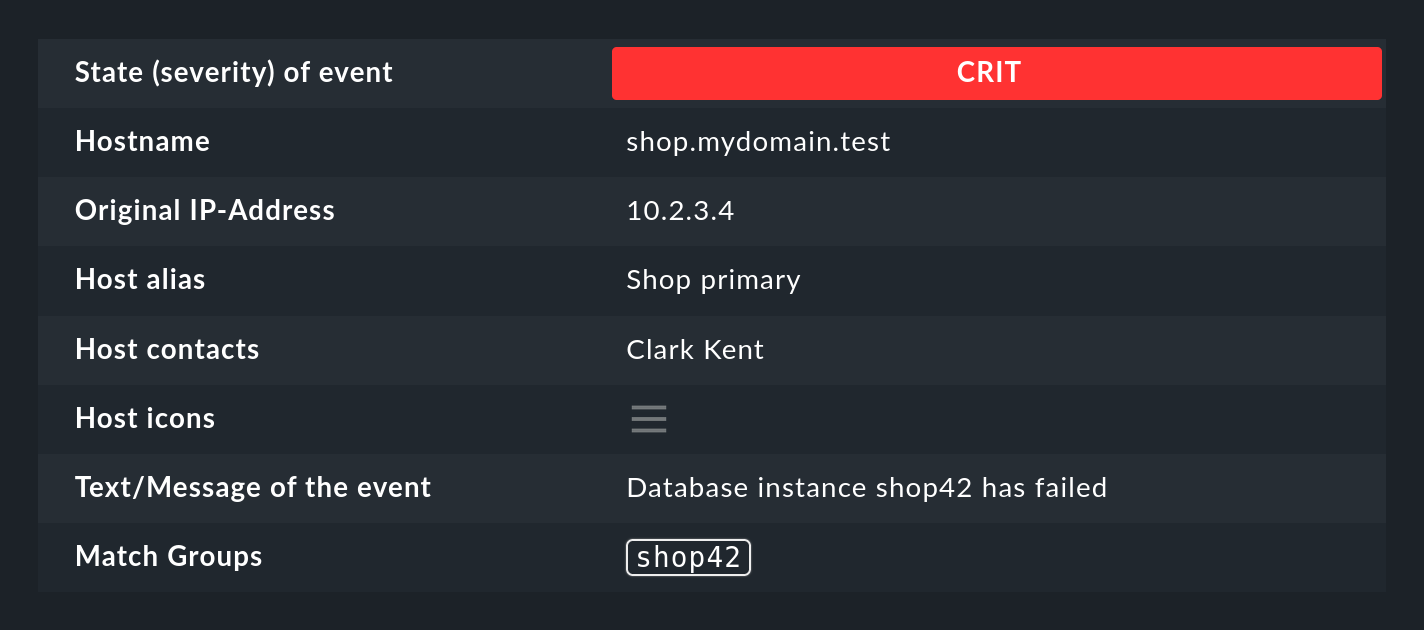Open host contact Clark Kent
The image size is (1424, 630).
click(695, 350)
